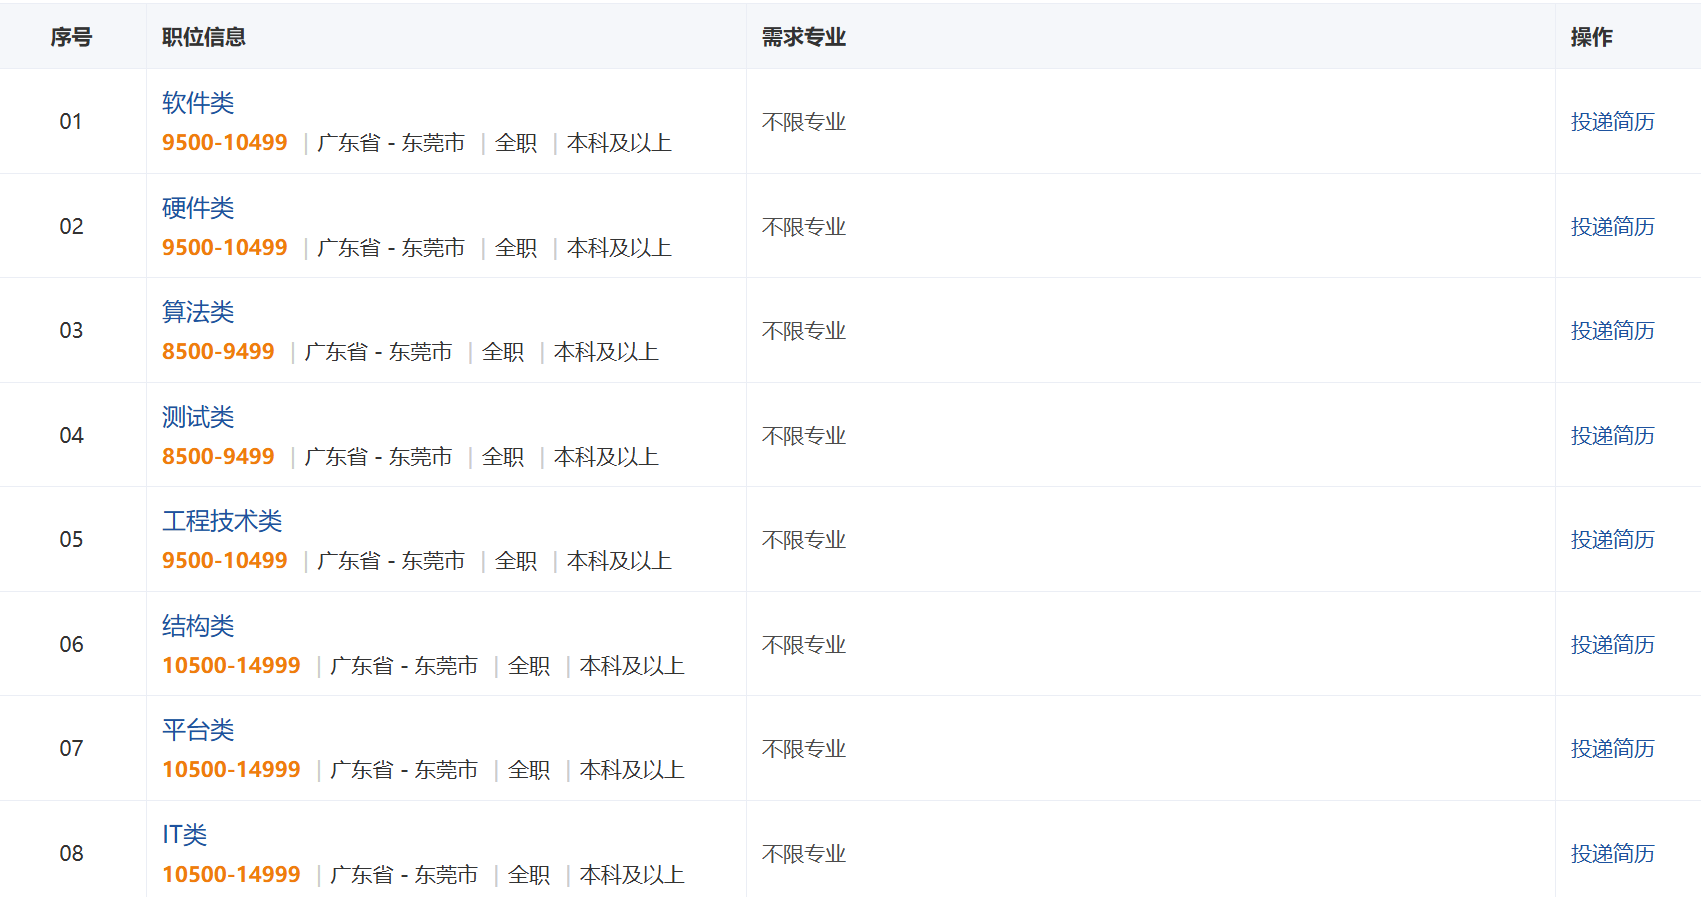
Task: Click the 需求专业 column header
Action: 804,37
